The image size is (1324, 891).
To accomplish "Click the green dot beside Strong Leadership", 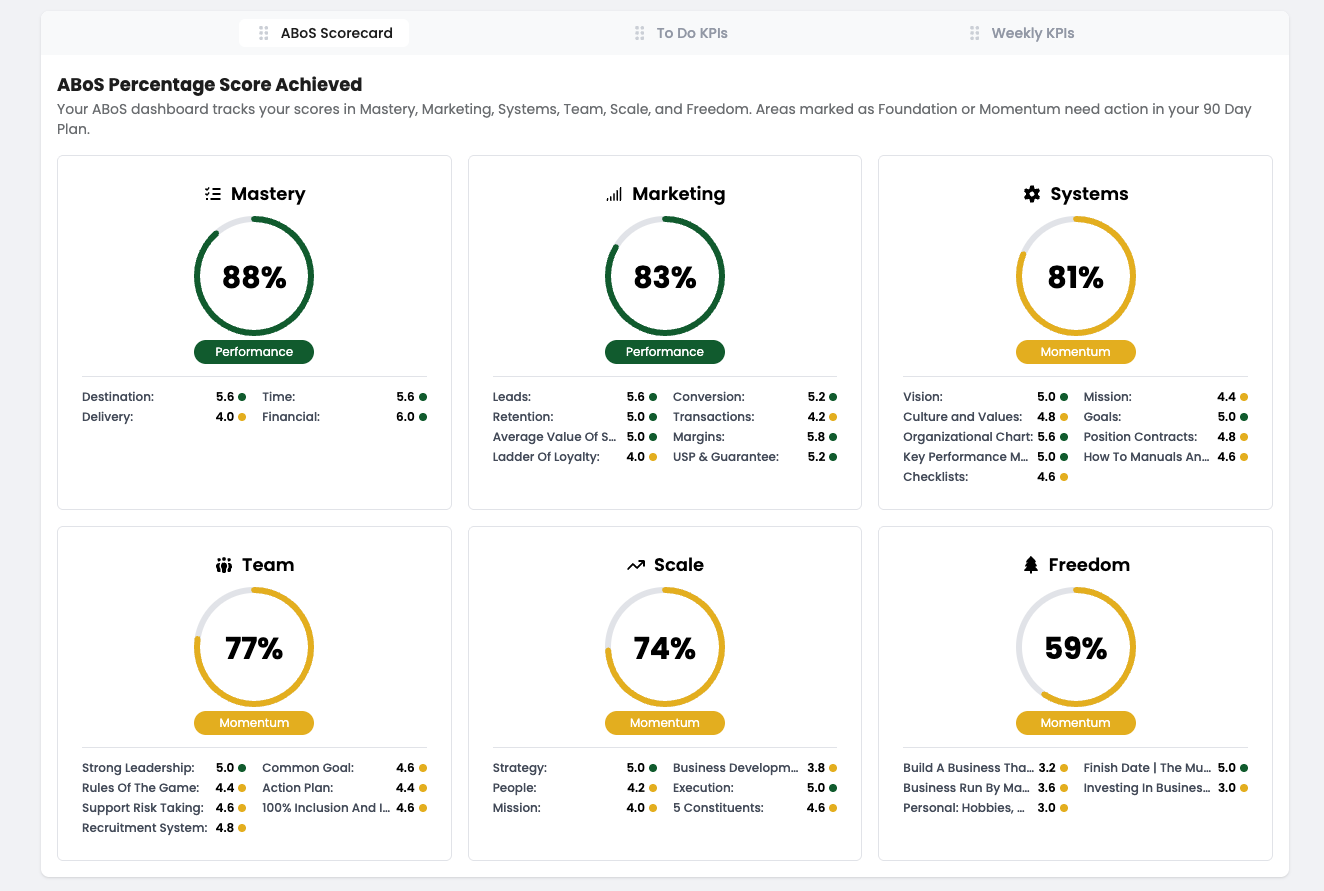I will [242, 768].
